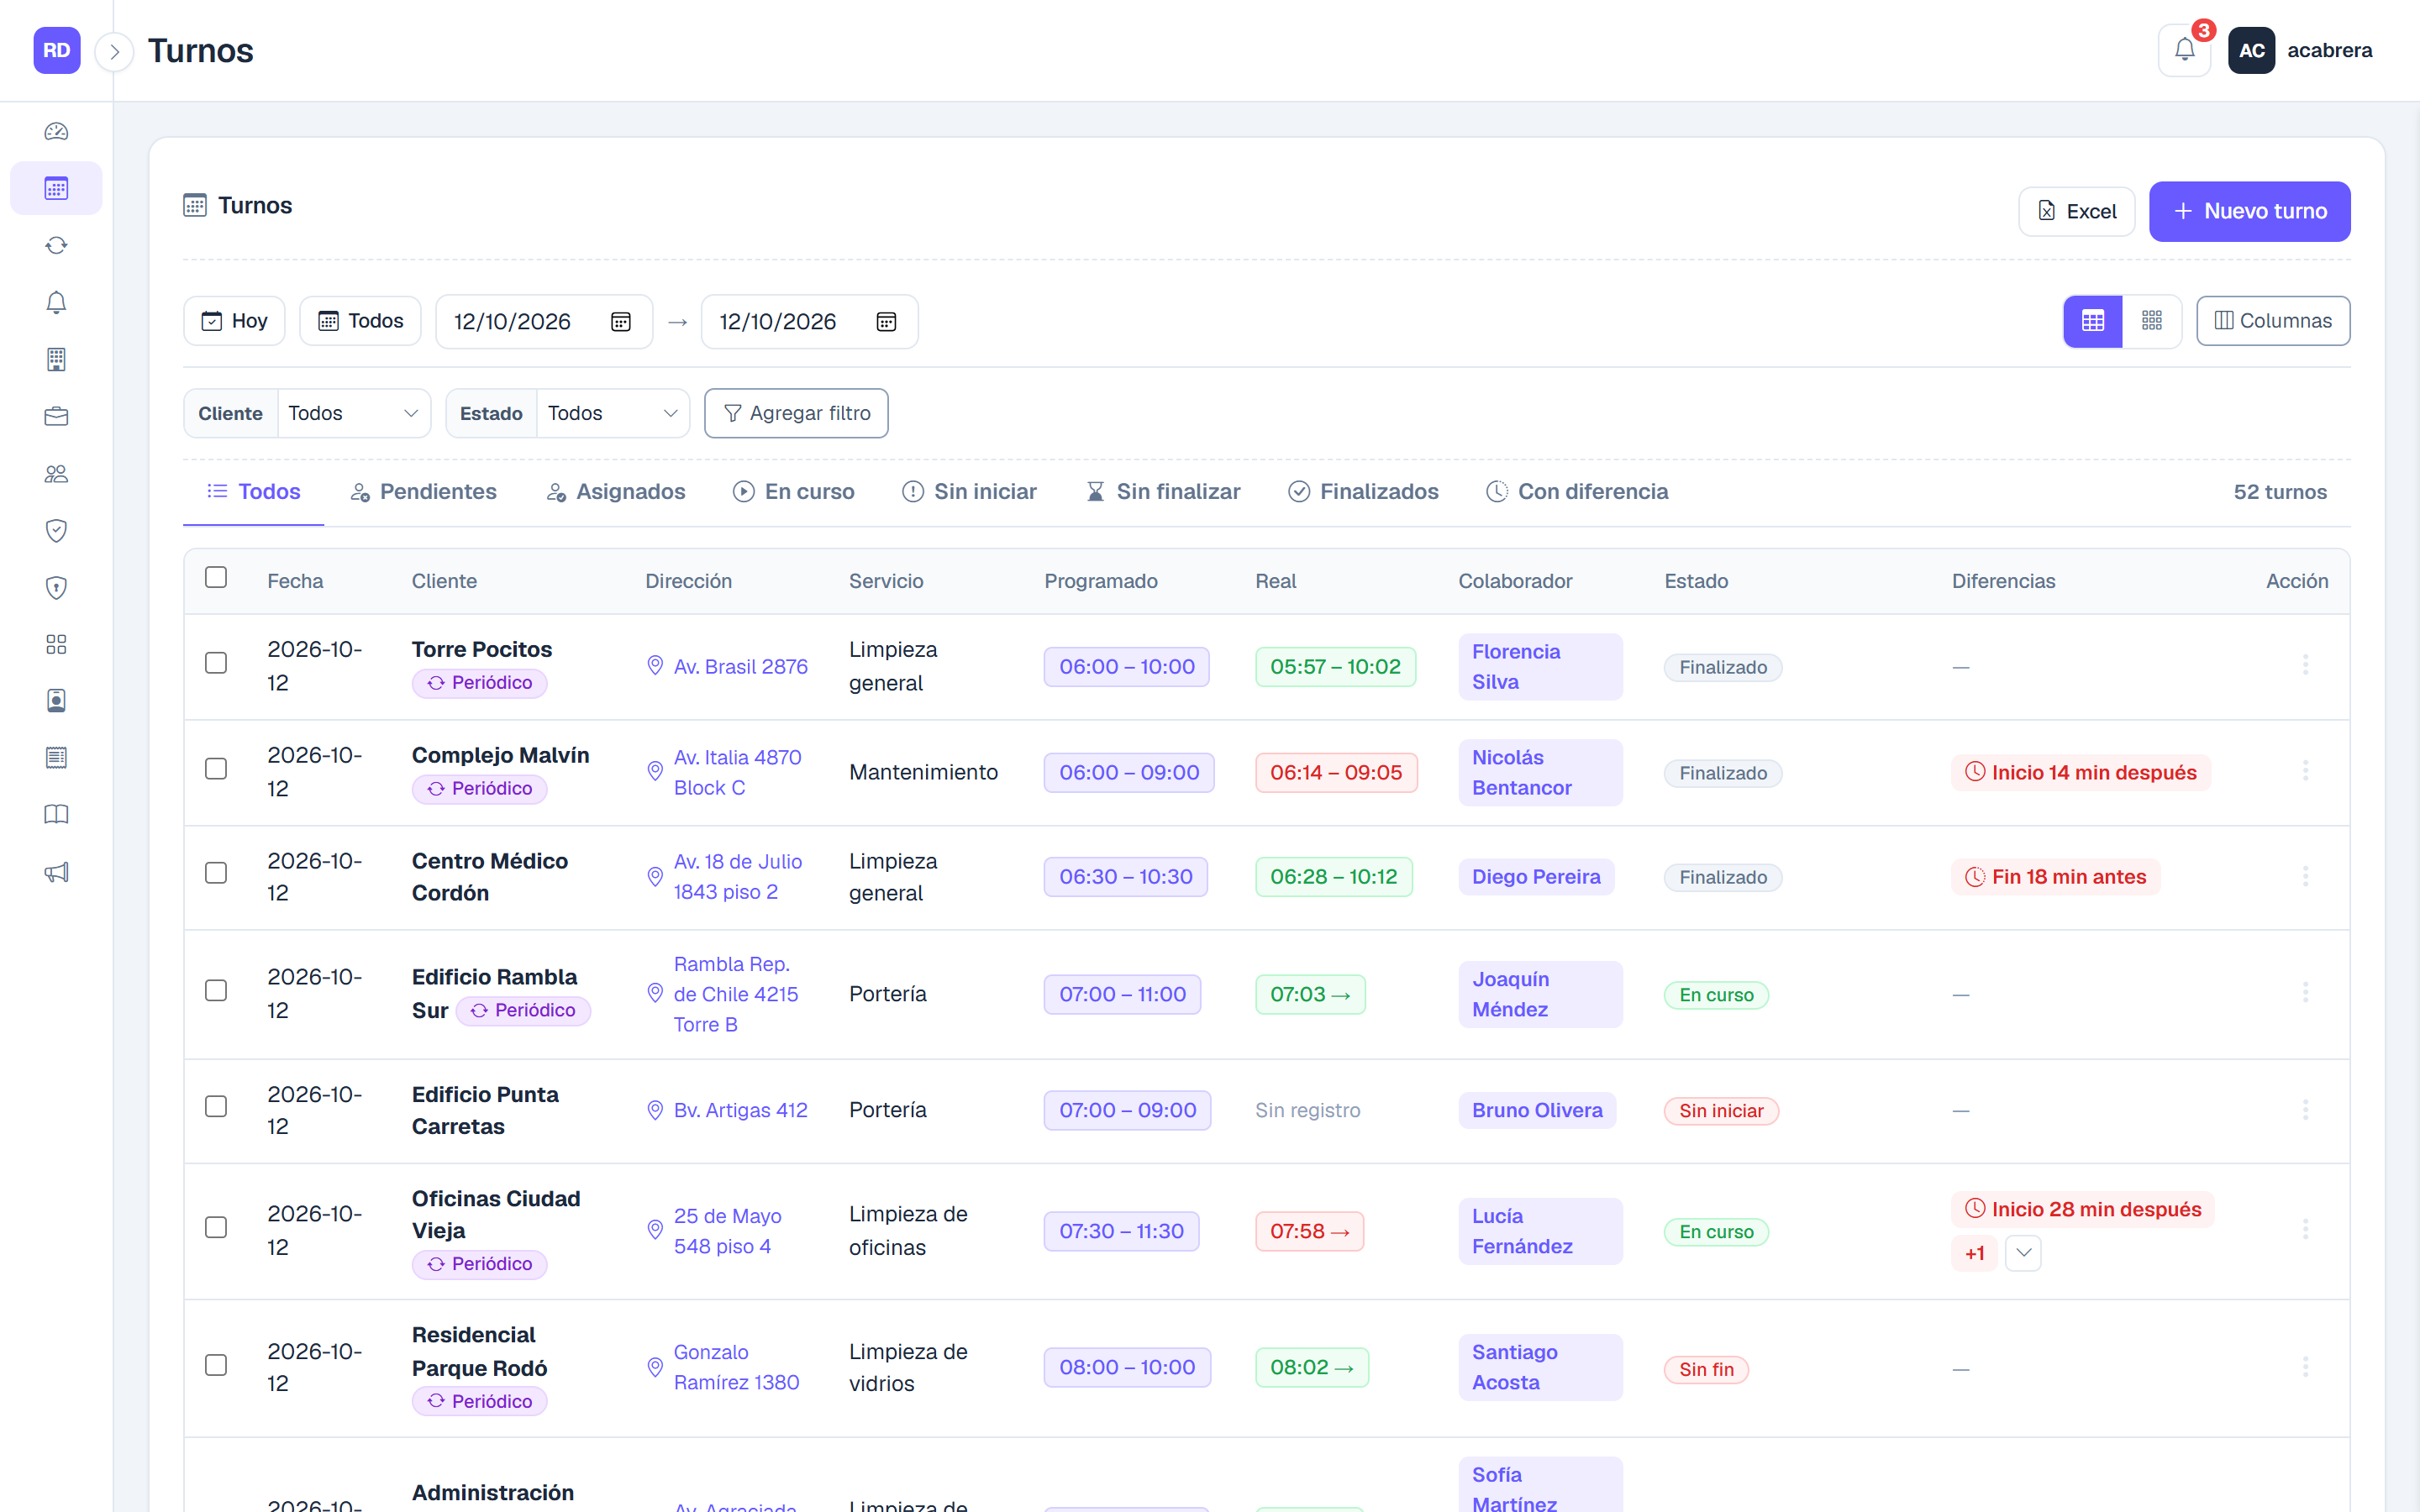
Task: Click the RD app logo
Action: 57,50
